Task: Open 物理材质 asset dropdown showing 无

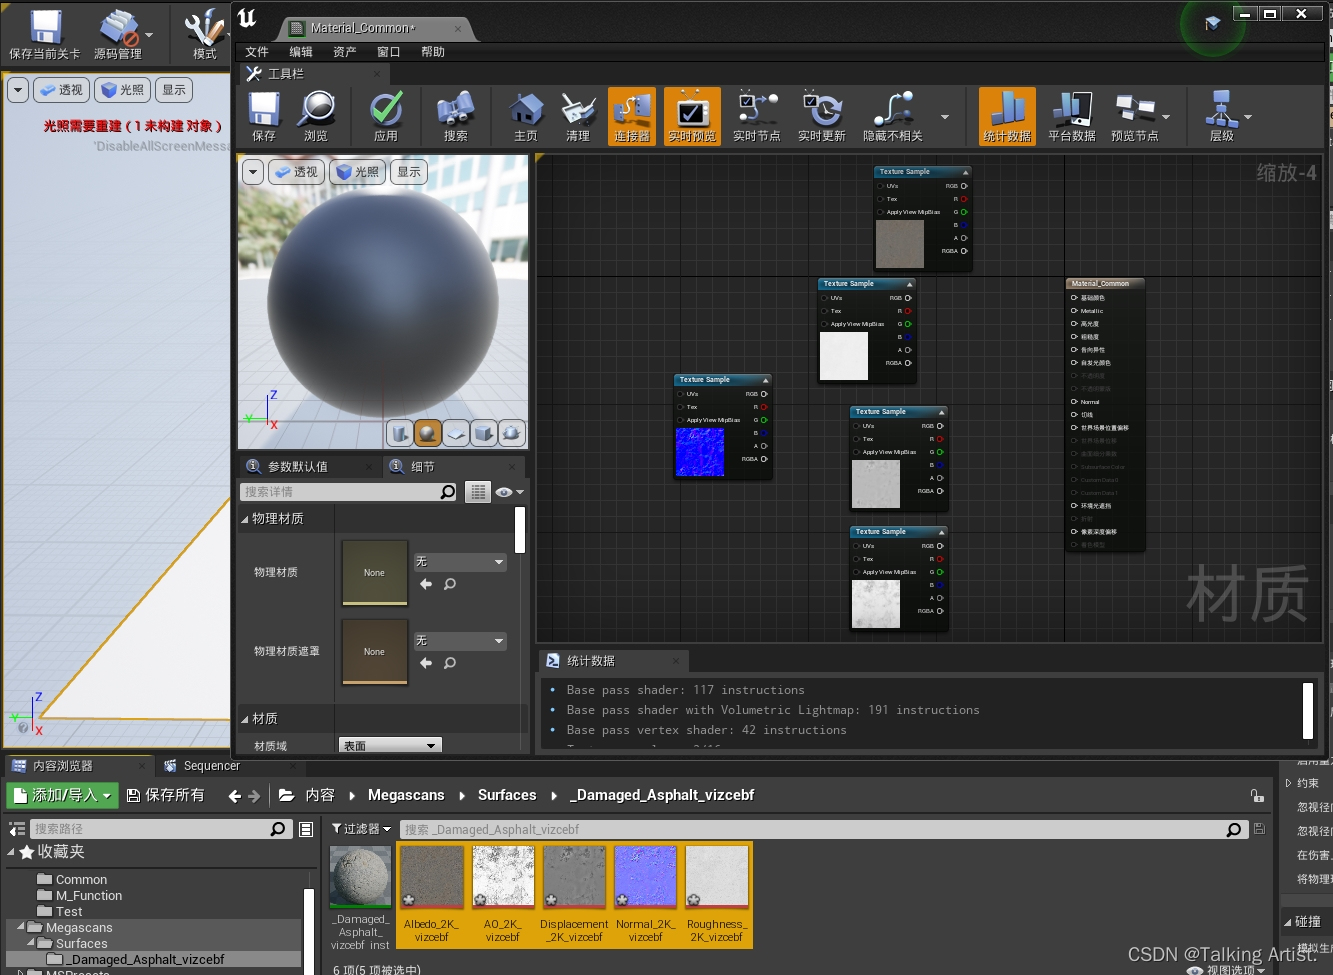Action: click(x=461, y=562)
